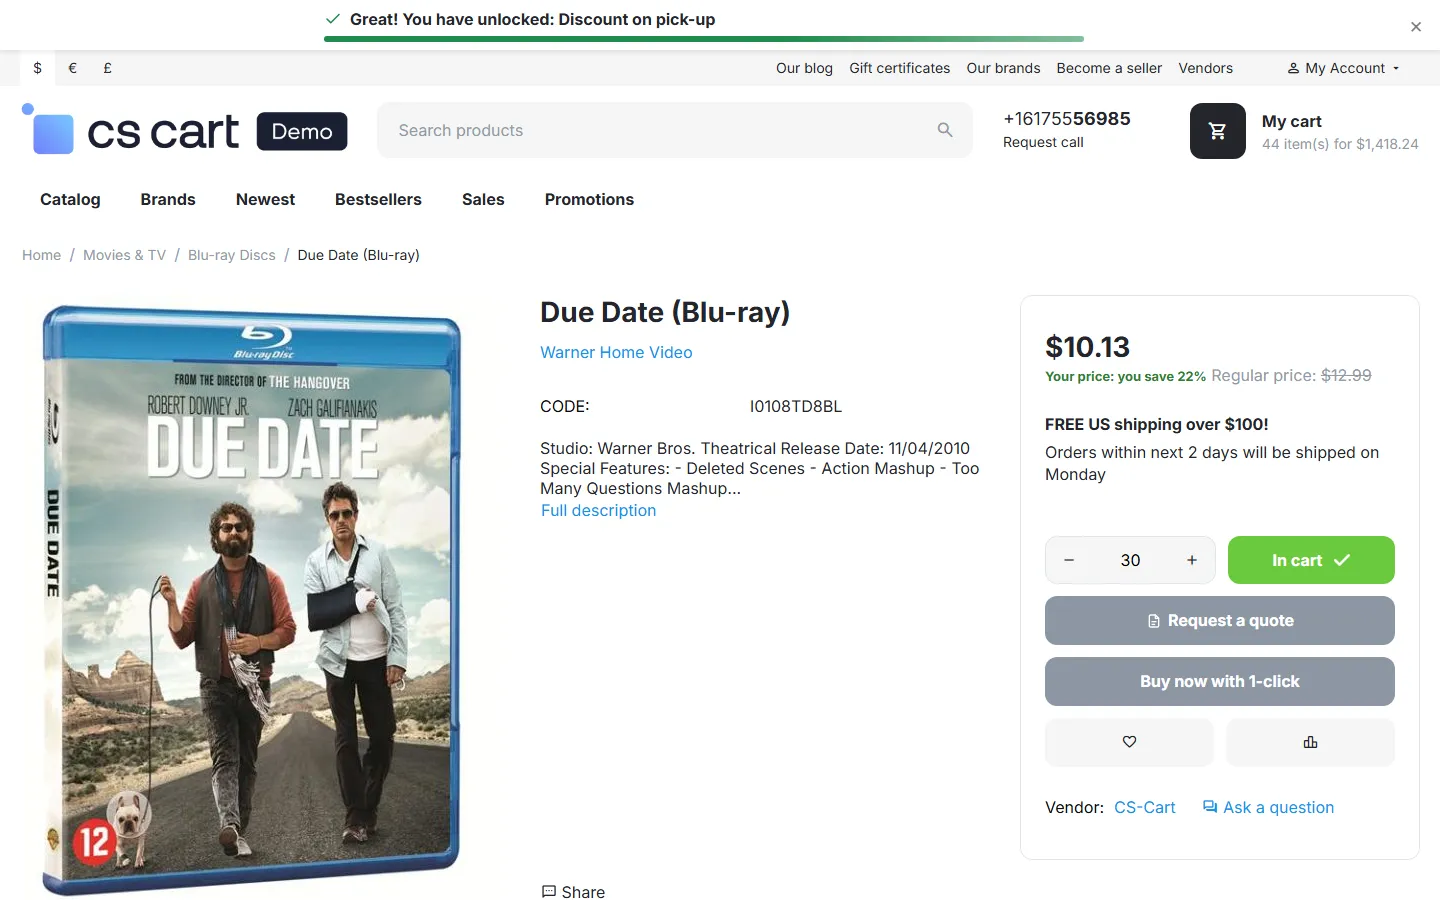Open the Promotions page
Viewport: 1440px width, 900px height.
pos(589,199)
